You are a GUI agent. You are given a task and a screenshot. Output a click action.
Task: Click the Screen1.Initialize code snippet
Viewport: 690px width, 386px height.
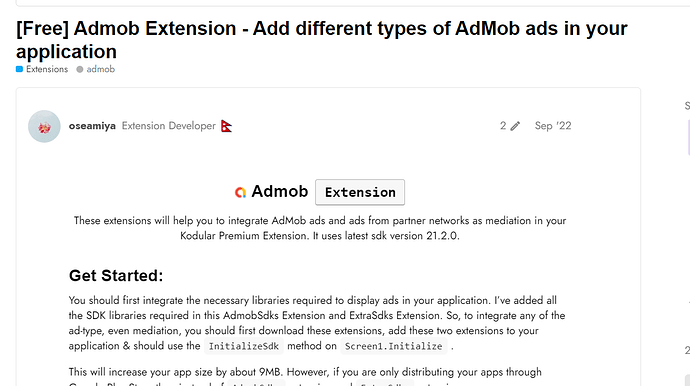[393, 346]
